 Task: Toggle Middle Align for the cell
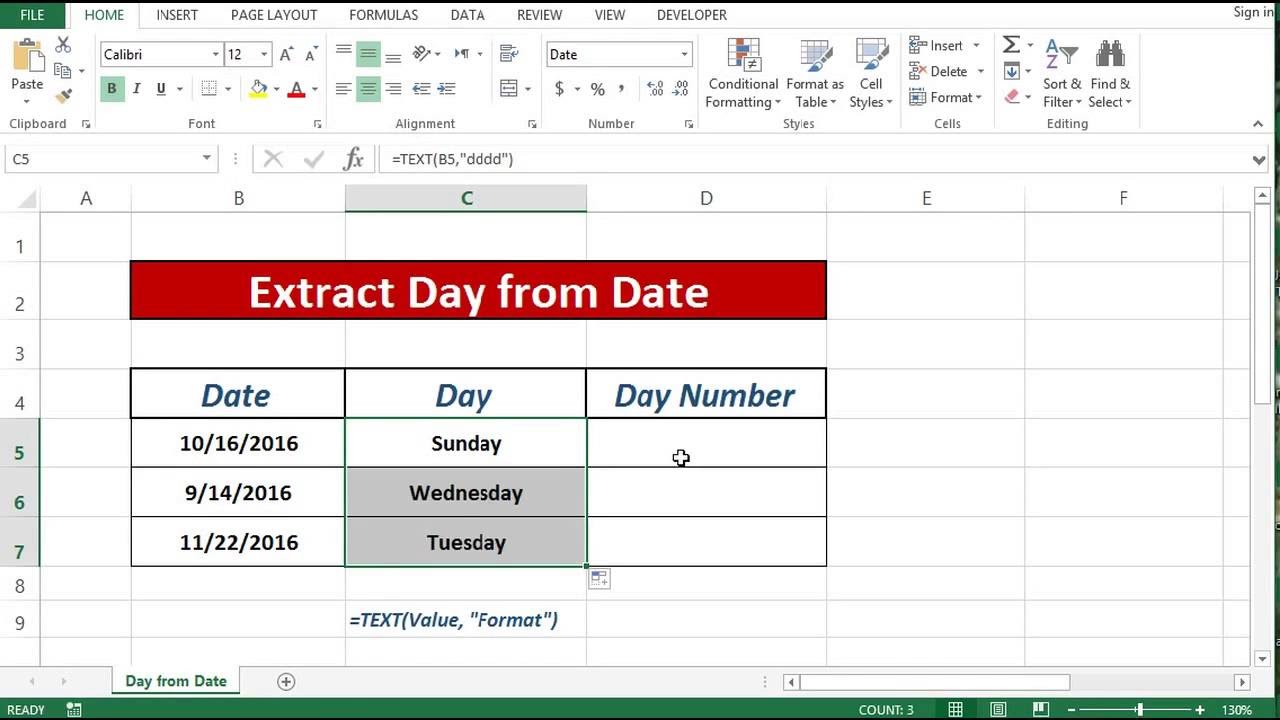tap(368, 54)
